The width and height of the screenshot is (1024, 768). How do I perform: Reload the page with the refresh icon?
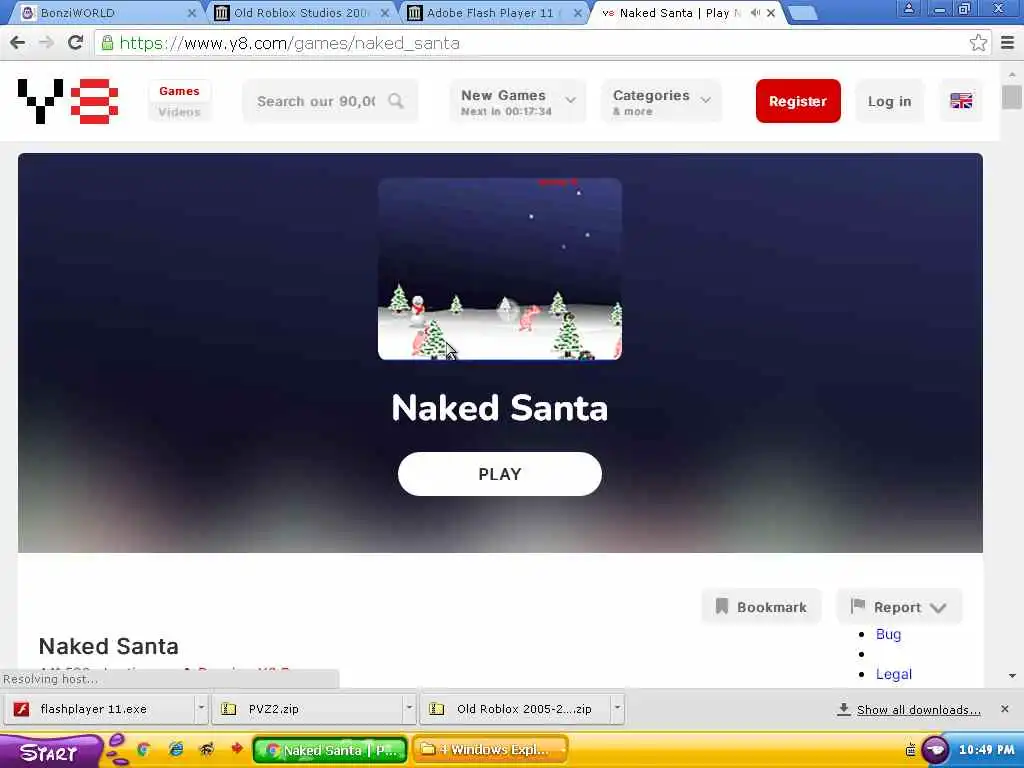pos(76,43)
